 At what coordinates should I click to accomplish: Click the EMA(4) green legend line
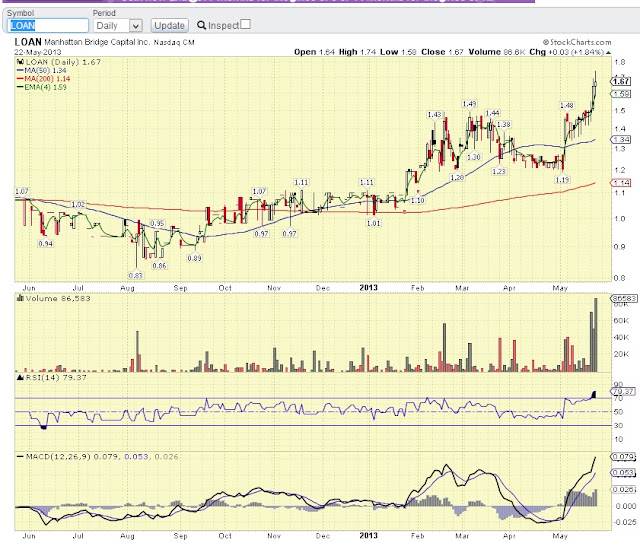click(20, 87)
